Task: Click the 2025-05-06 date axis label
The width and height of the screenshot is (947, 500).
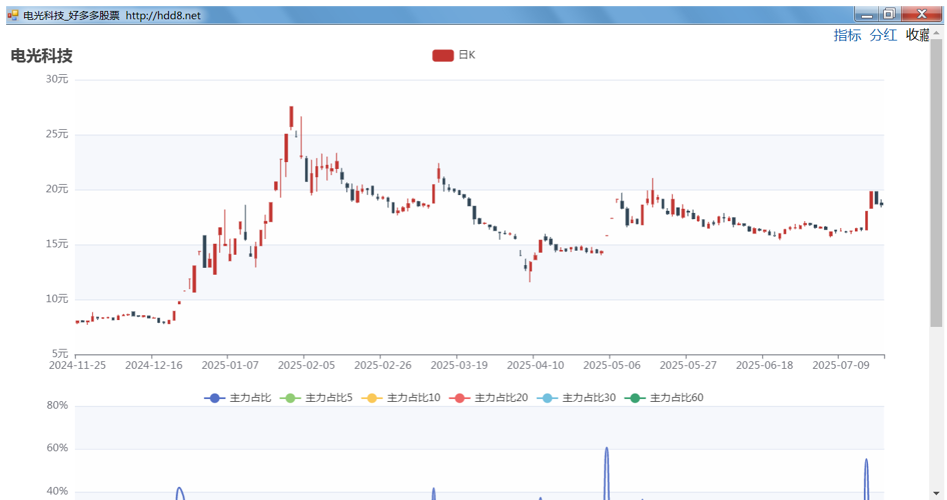Action: tap(612, 365)
